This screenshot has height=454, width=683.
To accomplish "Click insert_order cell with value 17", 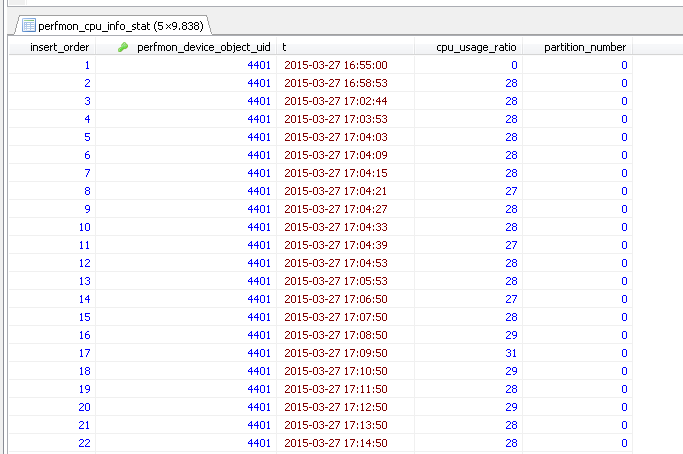I will (x=52, y=353).
